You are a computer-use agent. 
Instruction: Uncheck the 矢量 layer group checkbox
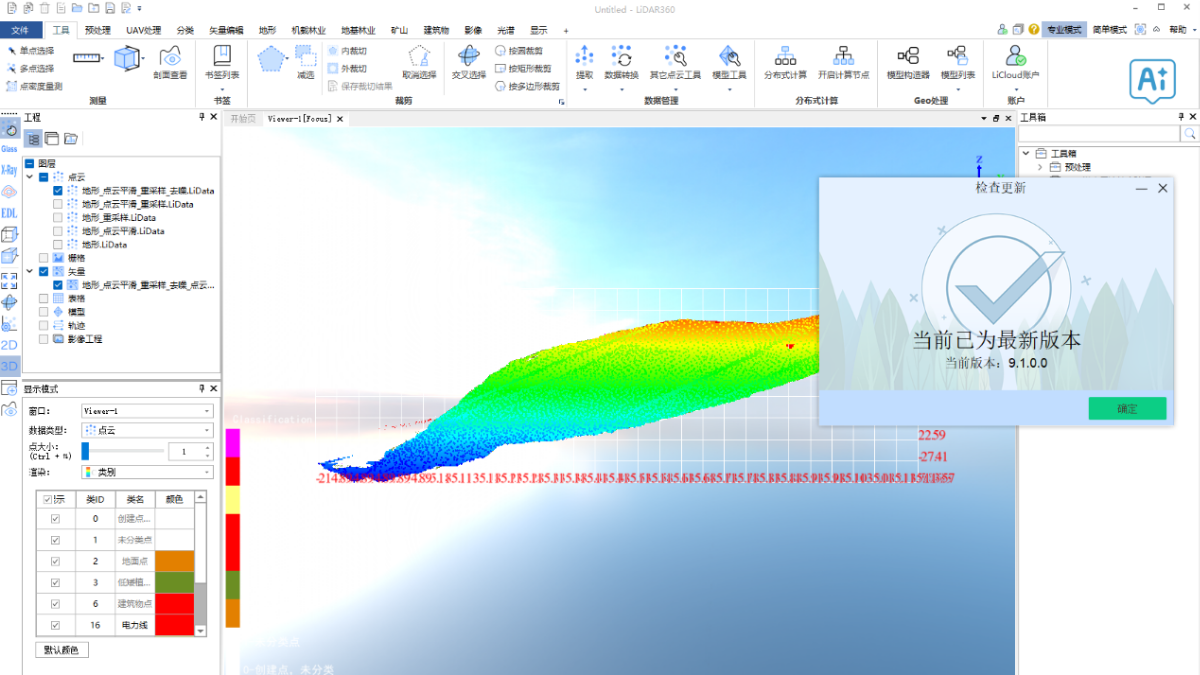[x=43, y=271]
